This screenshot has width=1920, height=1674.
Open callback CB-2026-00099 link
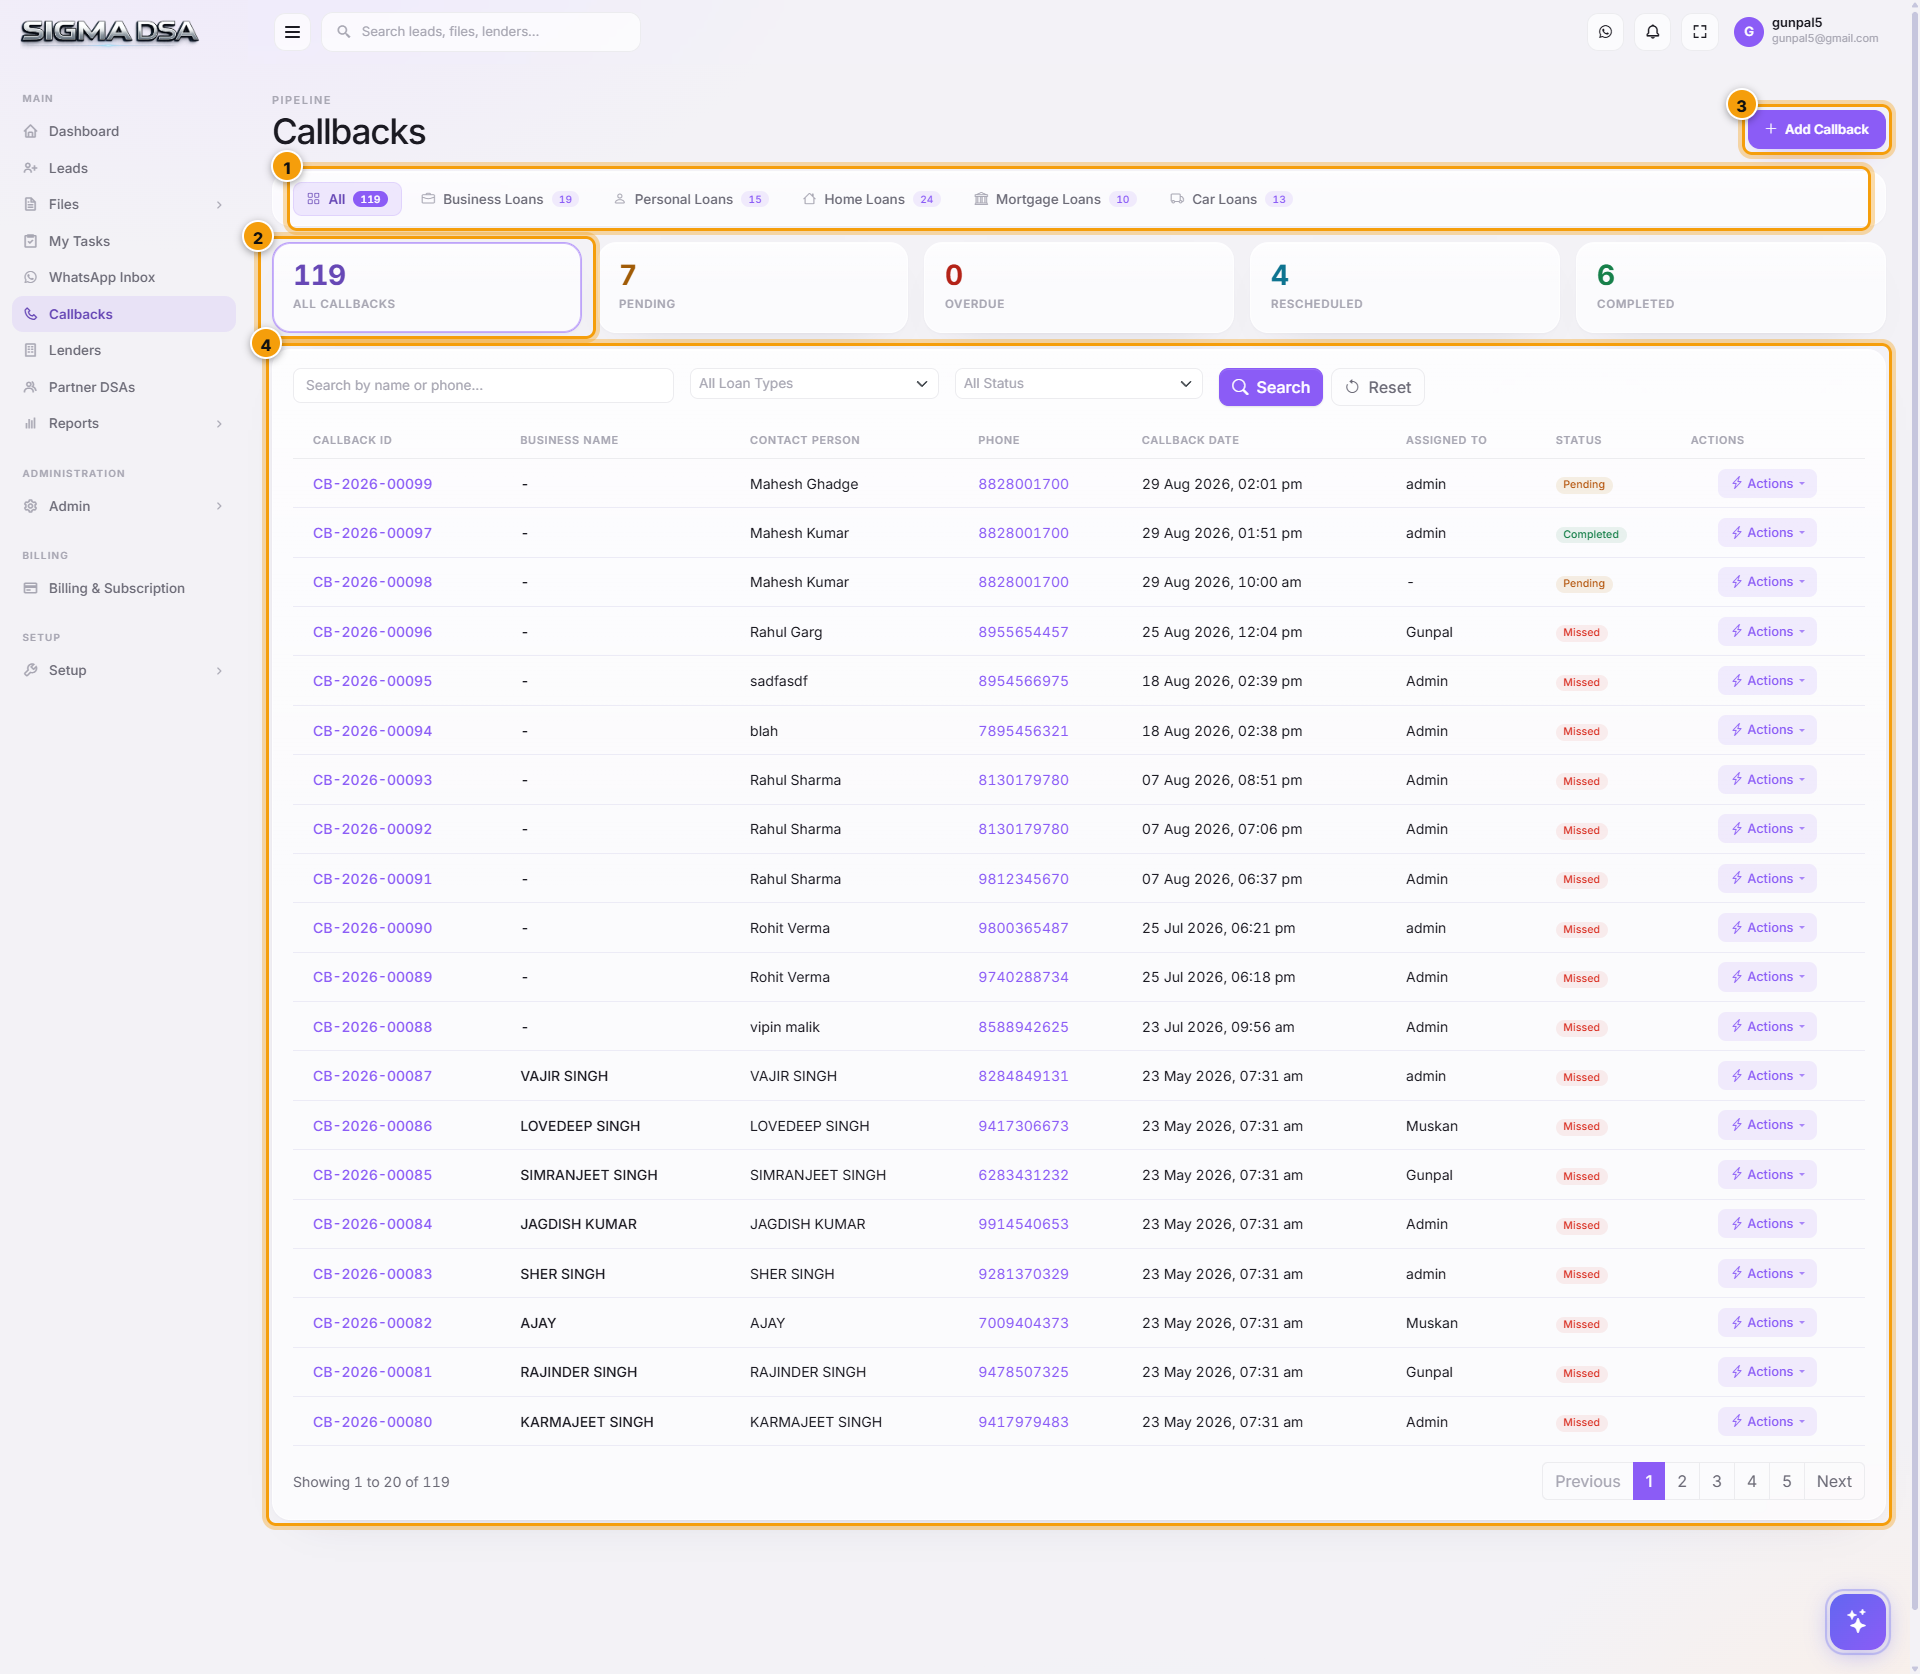372,484
